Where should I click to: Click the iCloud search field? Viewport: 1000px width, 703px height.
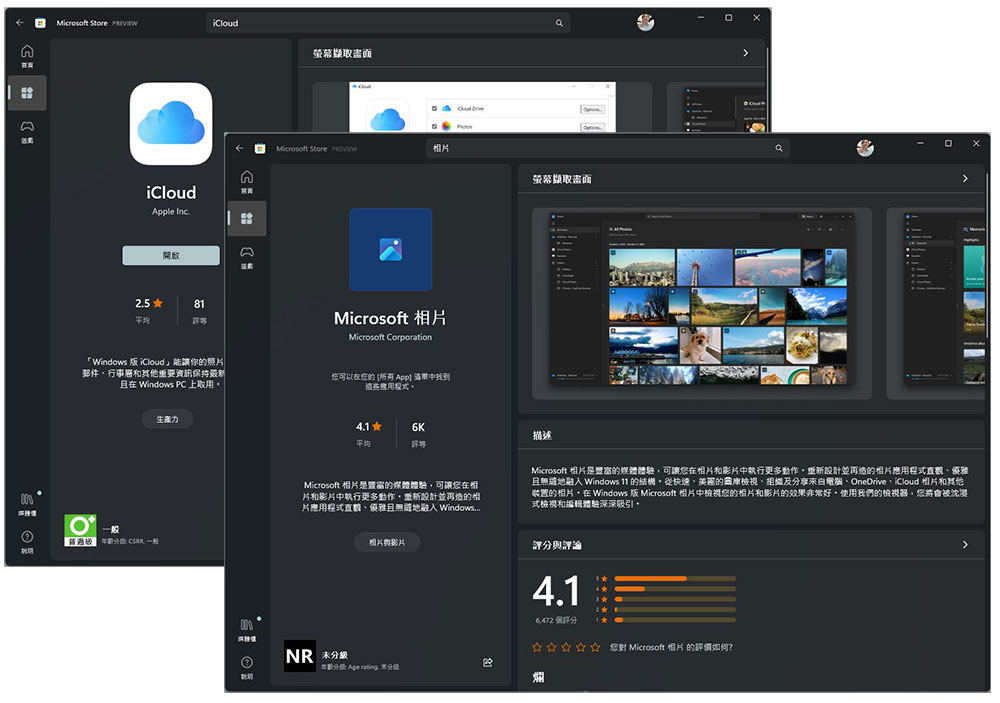click(x=388, y=23)
